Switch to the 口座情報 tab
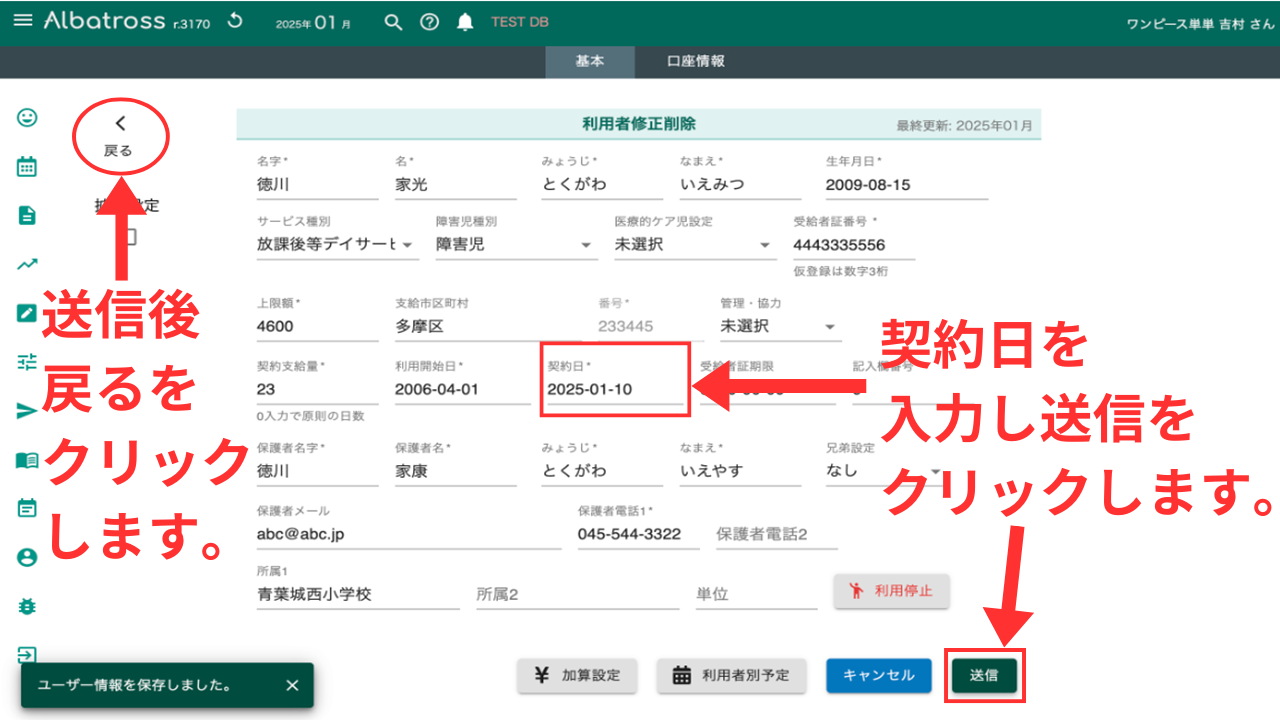Image resolution: width=1280 pixels, height=720 pixels. 696,61
